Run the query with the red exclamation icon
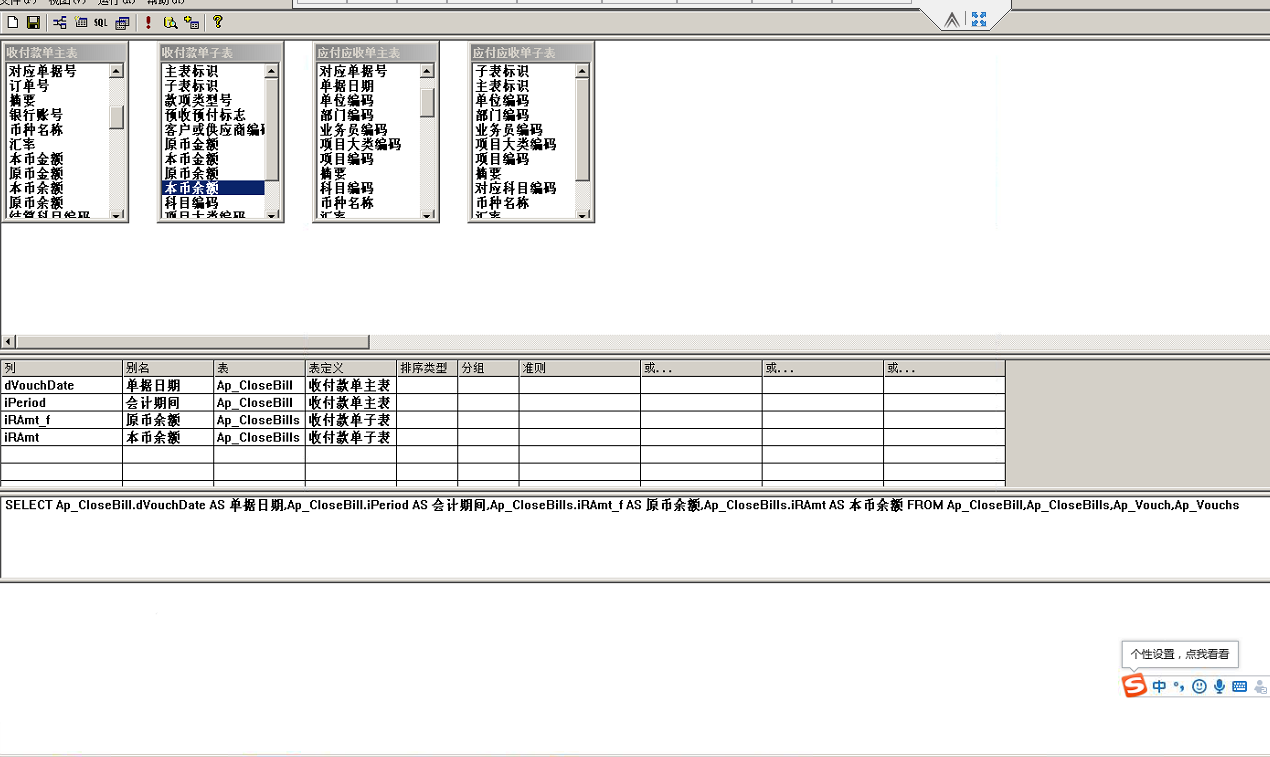Image resolution: width=1270 pixels, height=757 pixels. (149, 22)
